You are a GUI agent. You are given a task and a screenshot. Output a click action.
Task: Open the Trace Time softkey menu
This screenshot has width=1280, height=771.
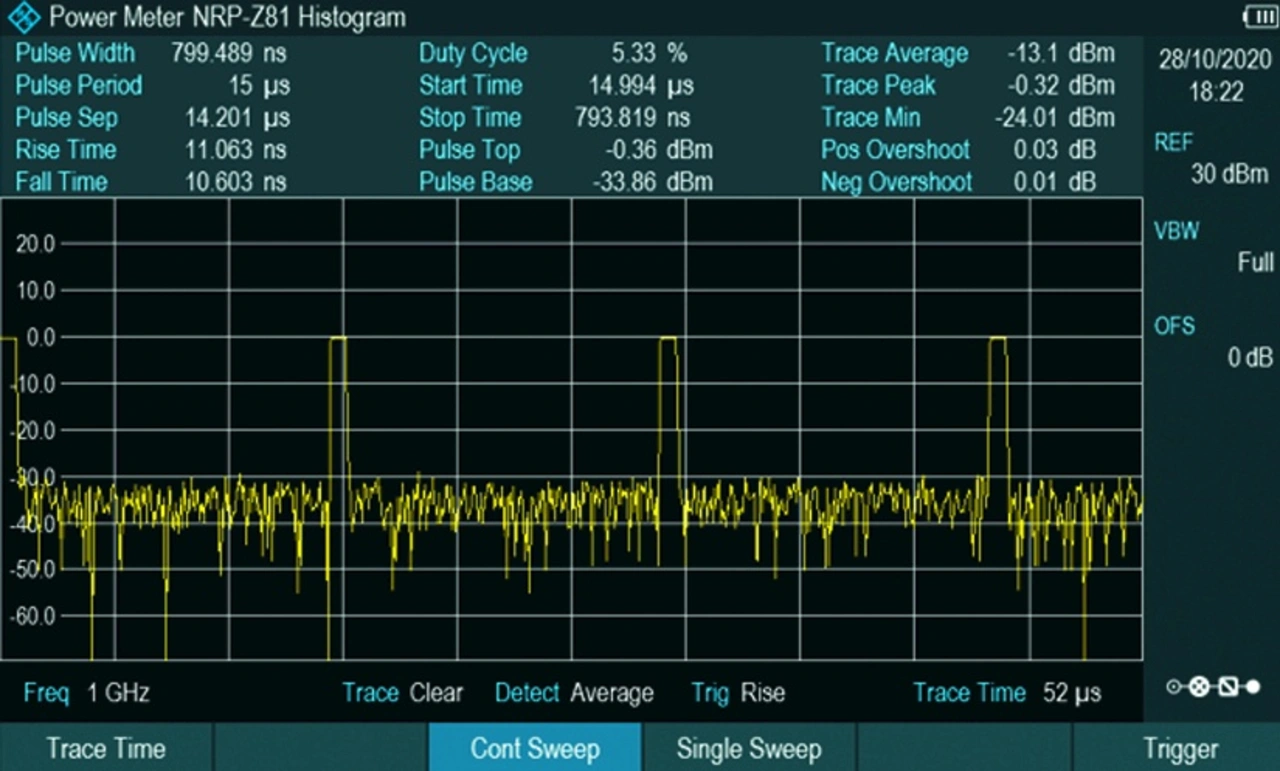106,749
